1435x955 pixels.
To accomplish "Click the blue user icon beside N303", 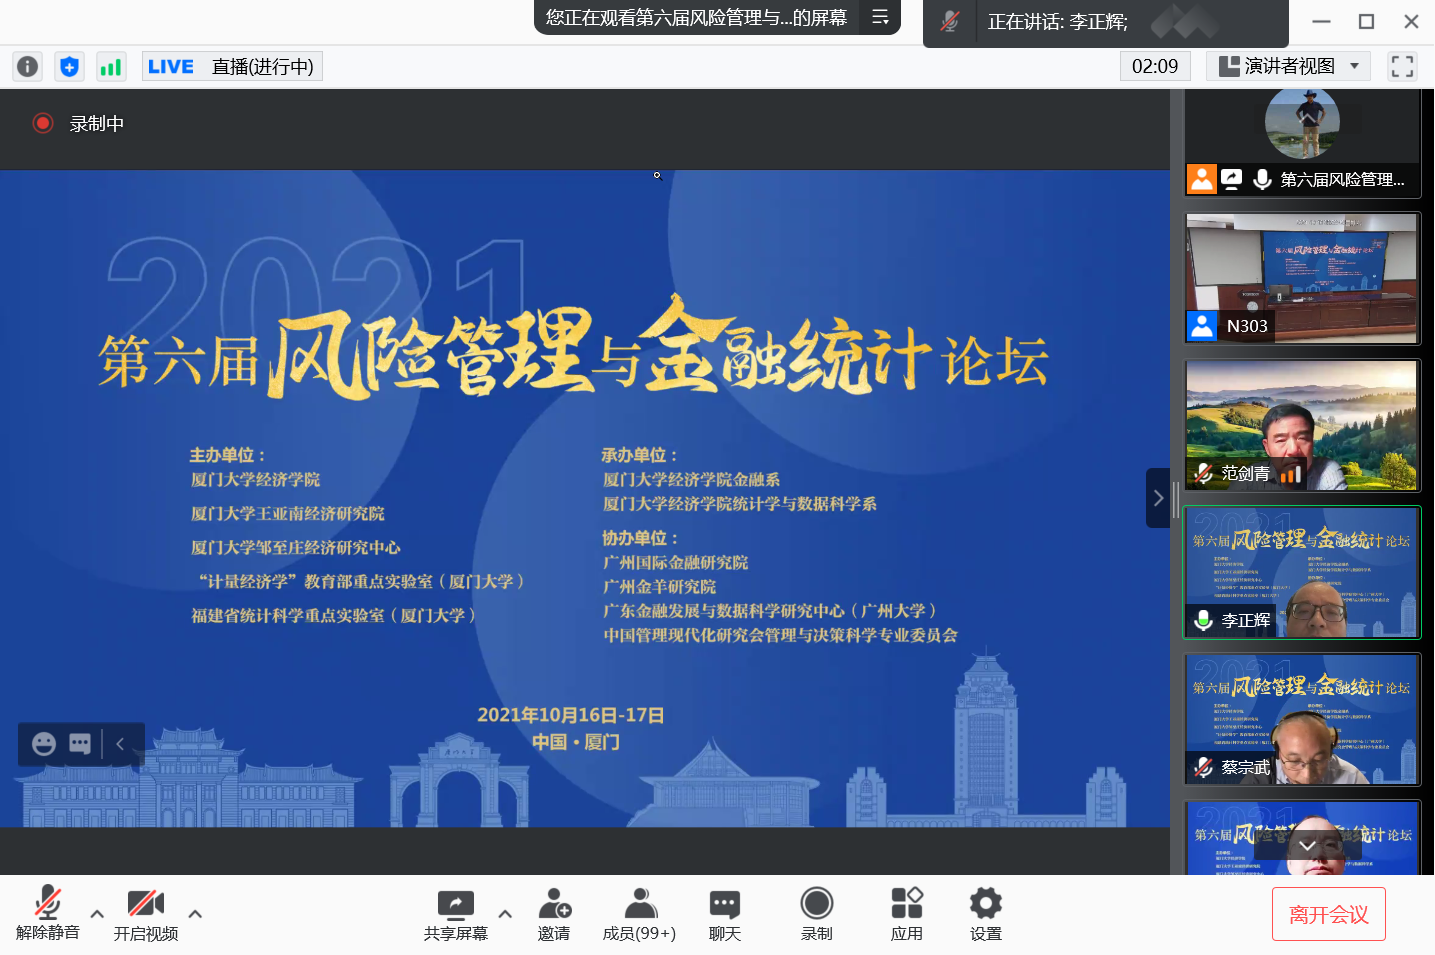I will [1202, 326].
